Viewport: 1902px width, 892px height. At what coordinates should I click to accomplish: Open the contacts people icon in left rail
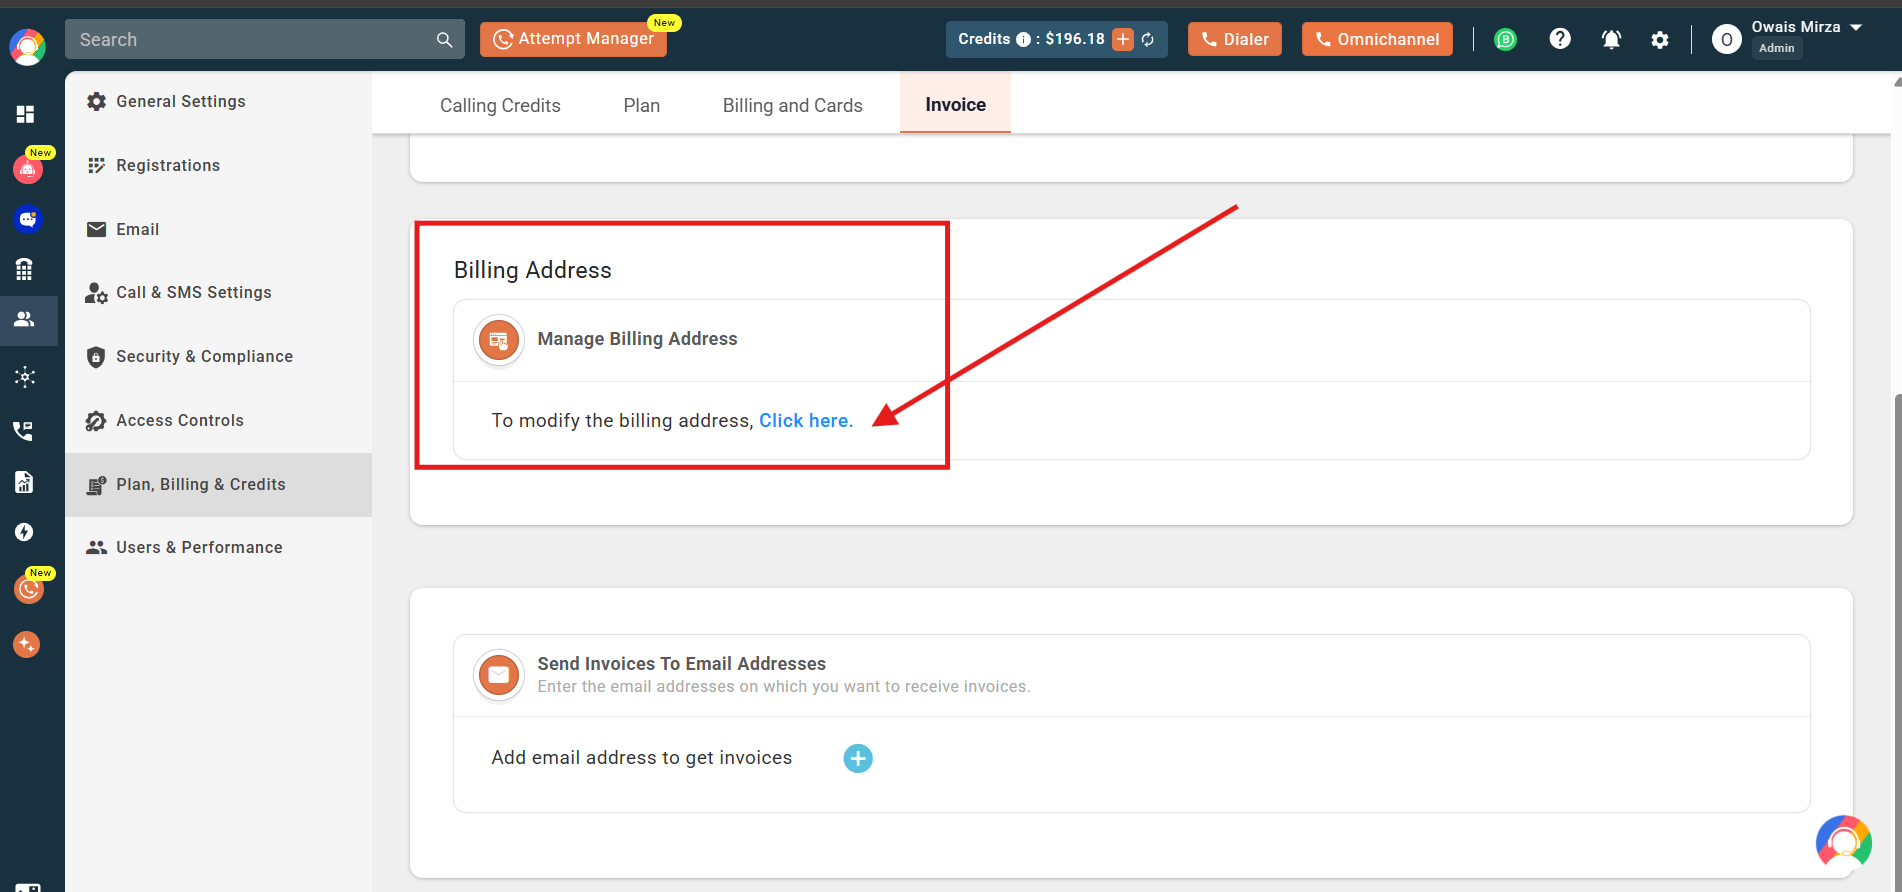pos(25,319)
